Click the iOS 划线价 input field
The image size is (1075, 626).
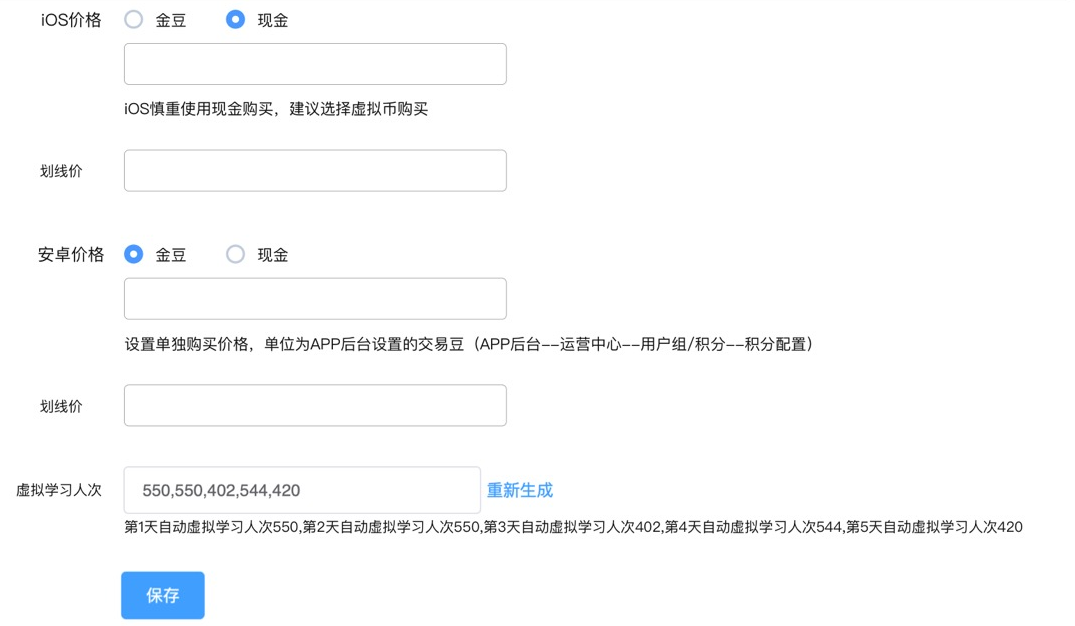pos(314,170)
